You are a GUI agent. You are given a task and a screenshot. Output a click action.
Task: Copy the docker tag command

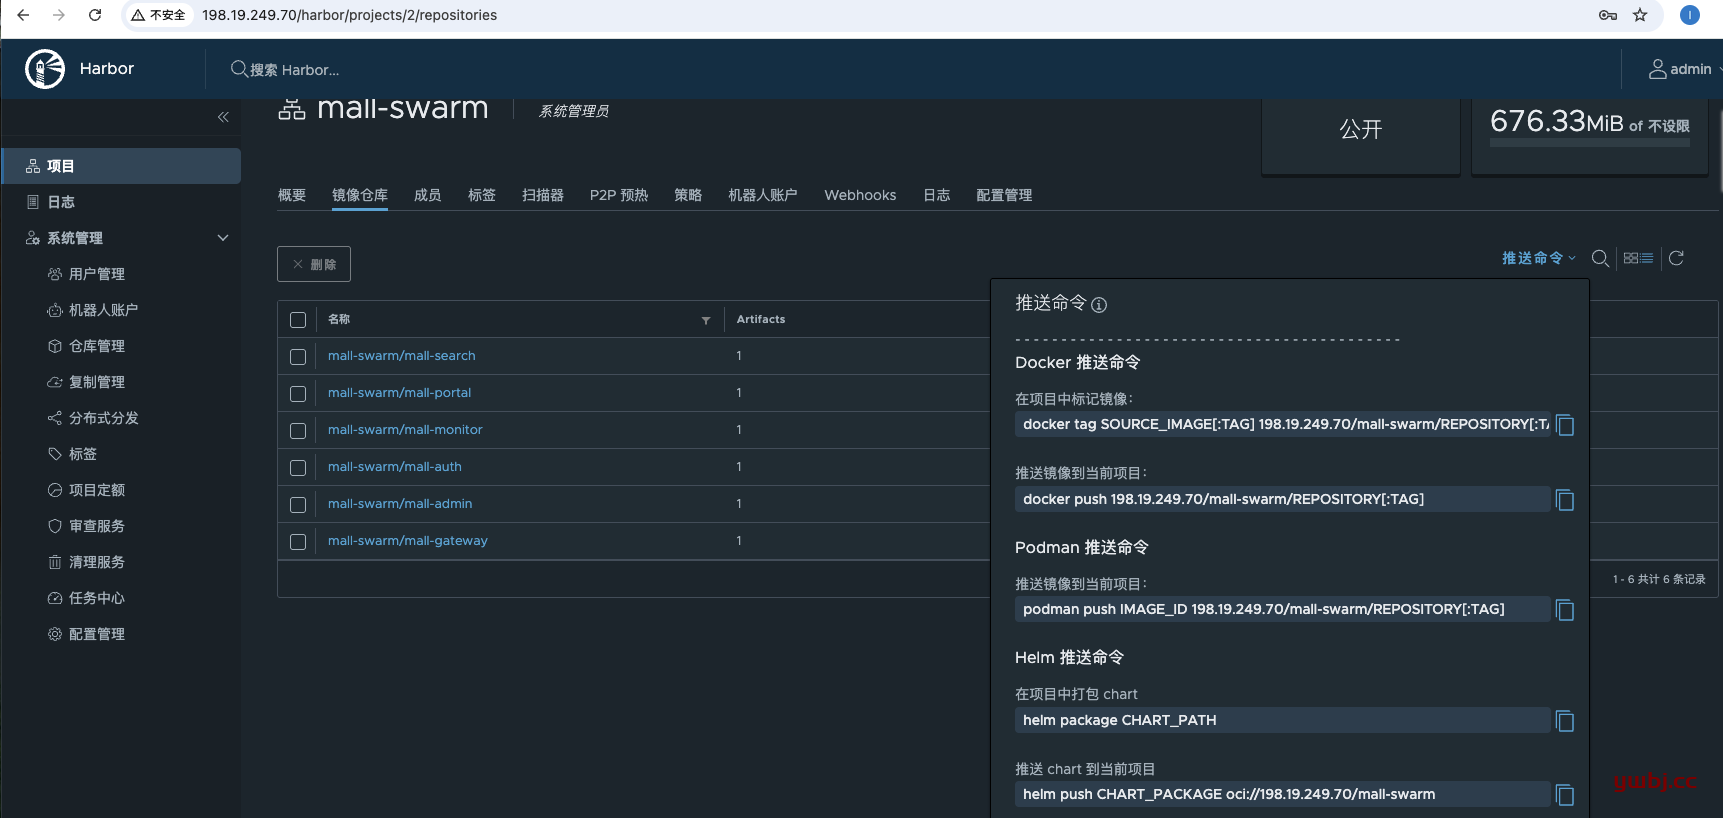tap(1565, 425)
